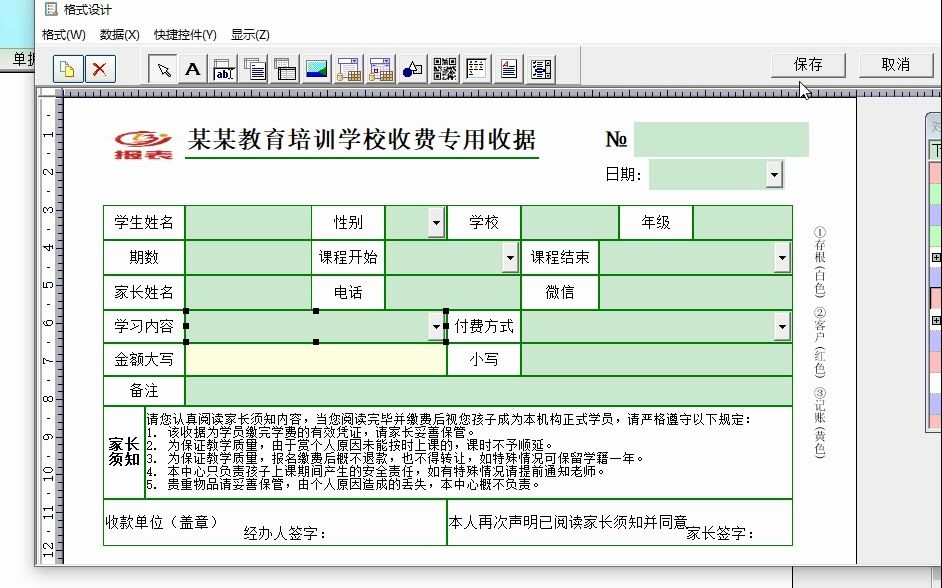Open the 课程结束 course end dropdown
The width and height of the screenshot is (942, 588).
[x=781, y=257]
